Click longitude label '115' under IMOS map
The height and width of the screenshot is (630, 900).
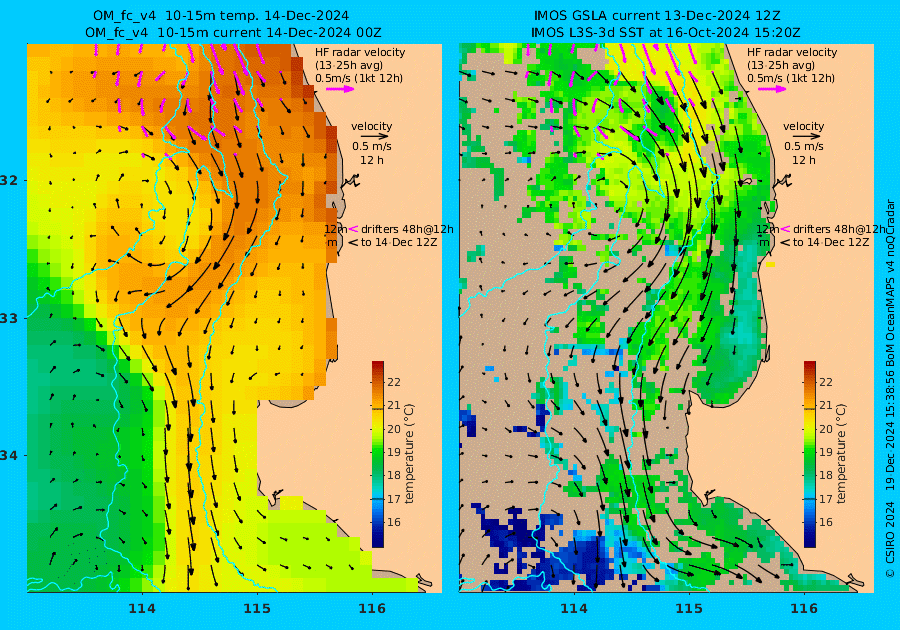689,609
